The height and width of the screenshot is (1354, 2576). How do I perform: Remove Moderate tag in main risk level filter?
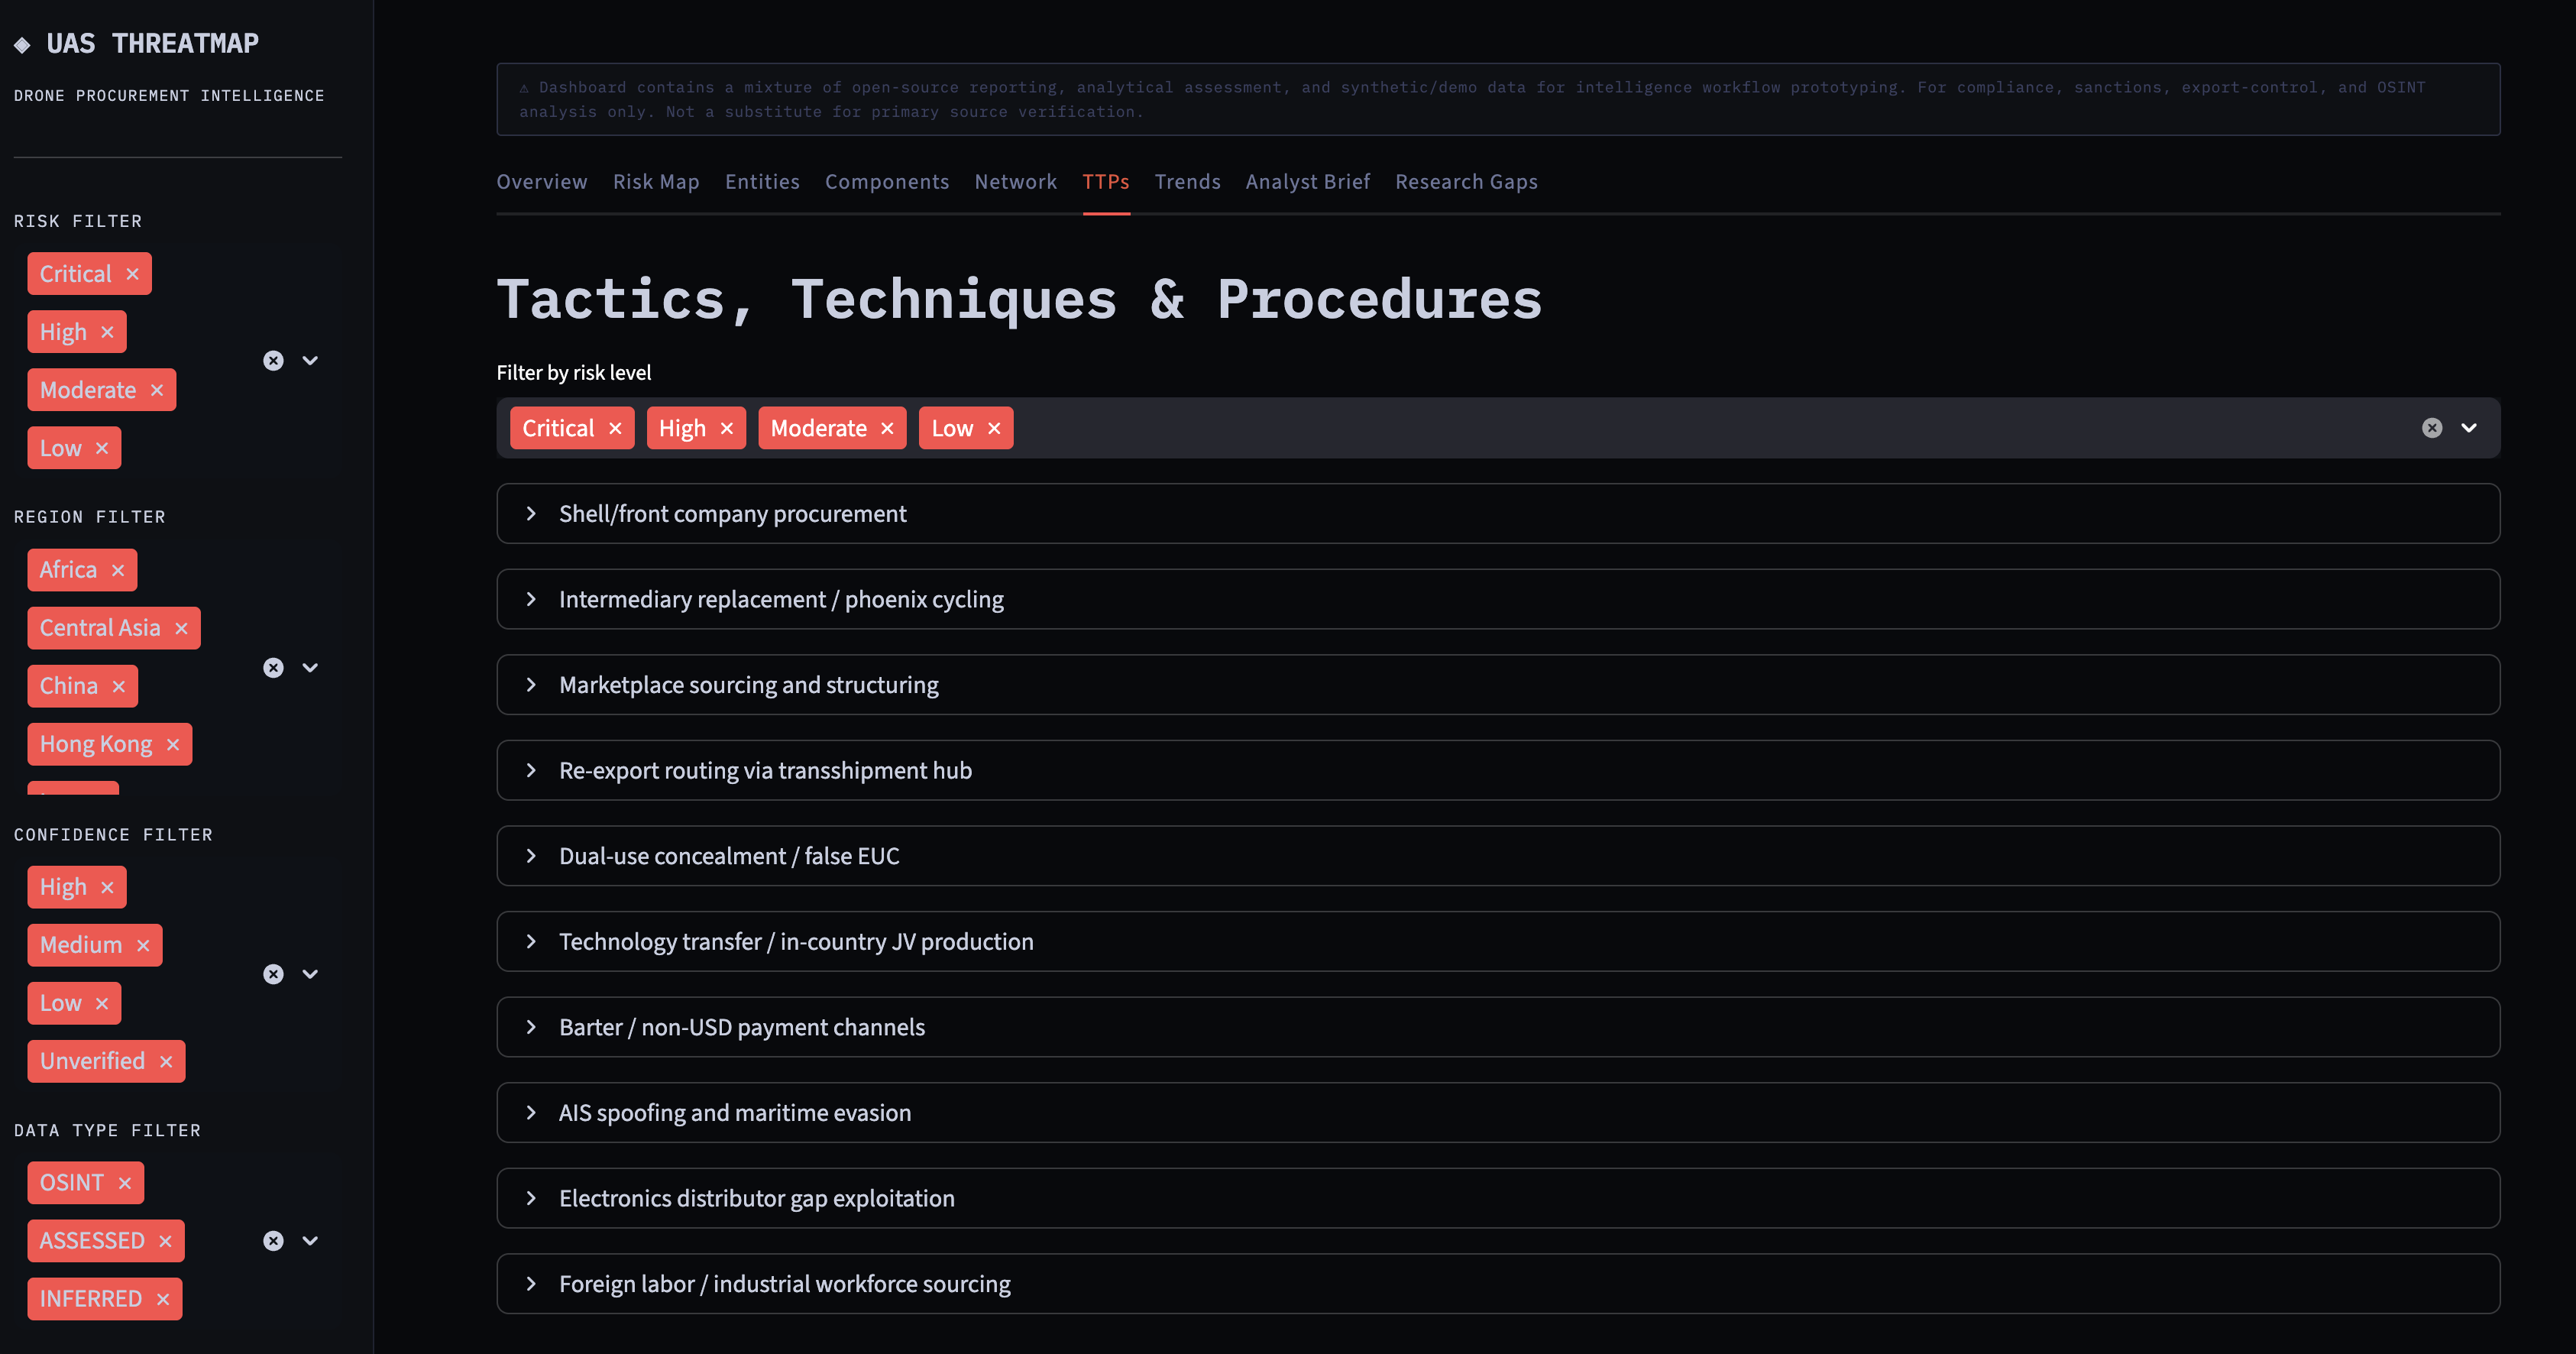click(887, 428)
